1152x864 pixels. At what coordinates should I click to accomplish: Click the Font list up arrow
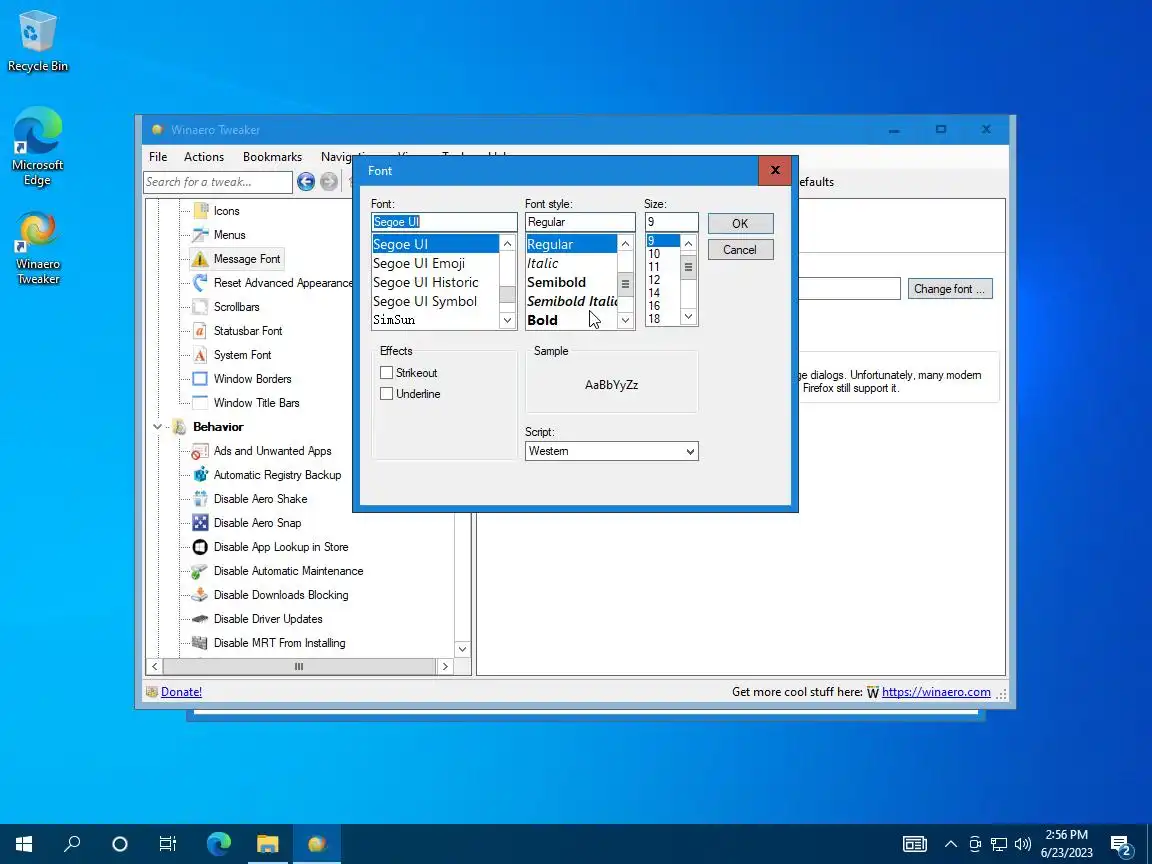pos(508,244)
